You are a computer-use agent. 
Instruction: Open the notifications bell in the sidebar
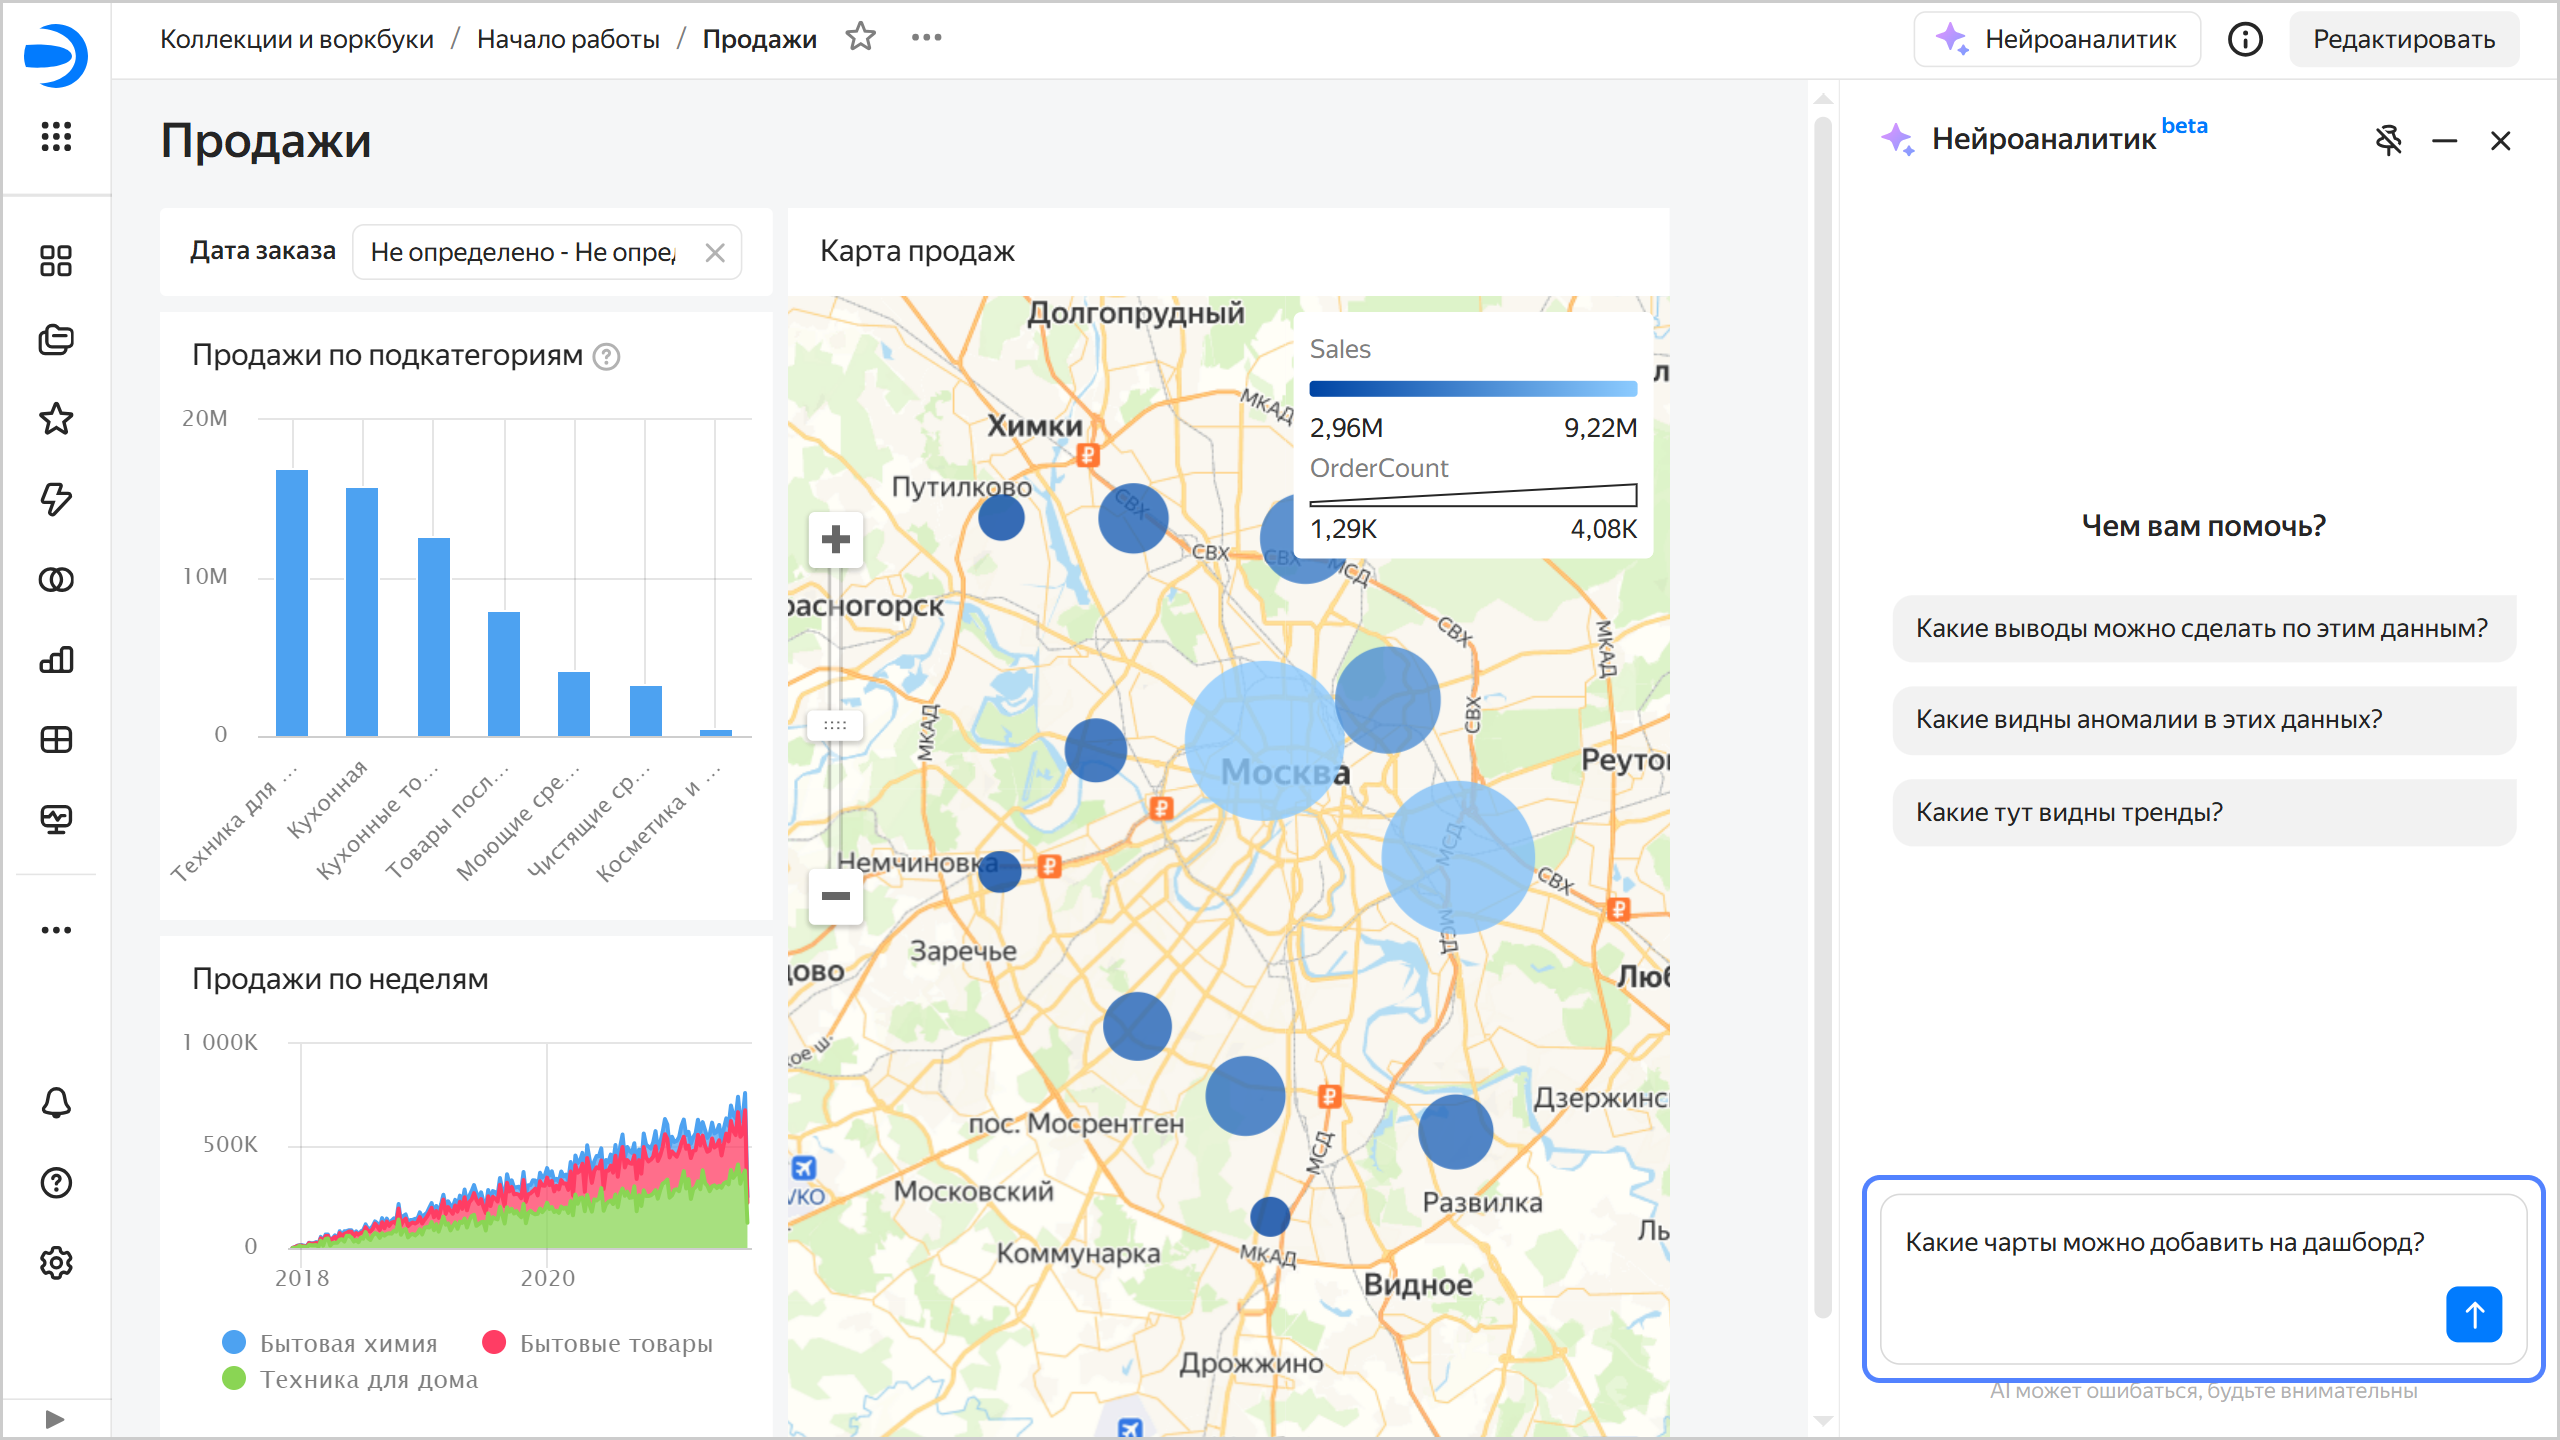tap(56, 1103)
